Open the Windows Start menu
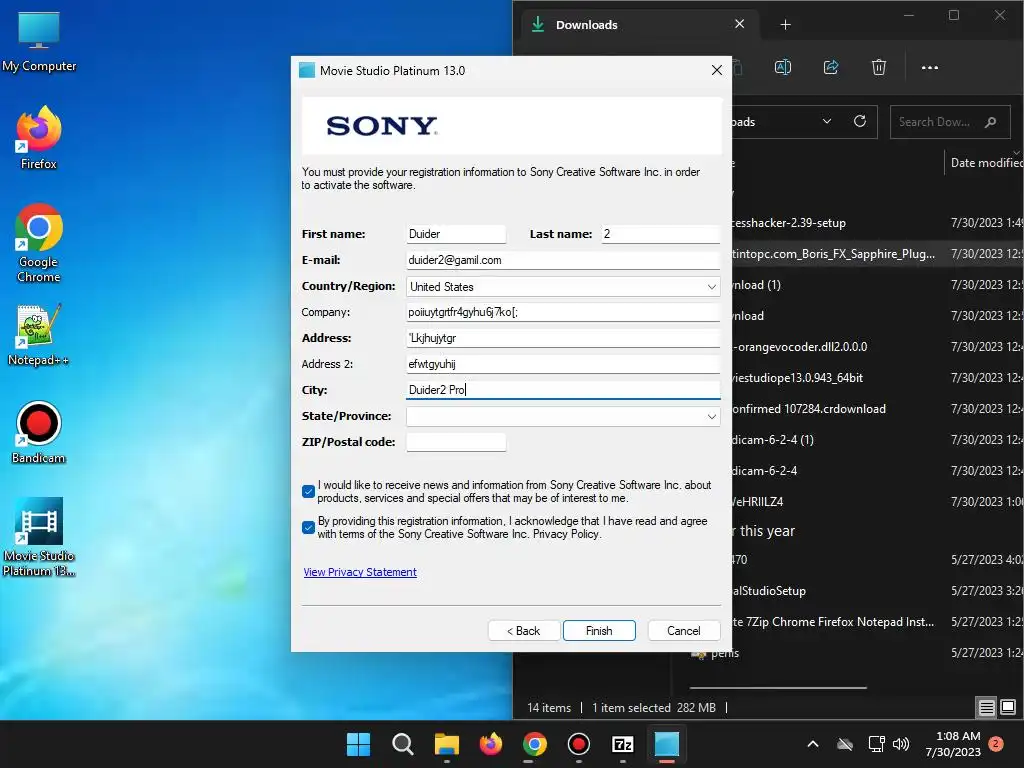Image resolution: width=1024 pixels, height=768 pixels. coord(359,744)
